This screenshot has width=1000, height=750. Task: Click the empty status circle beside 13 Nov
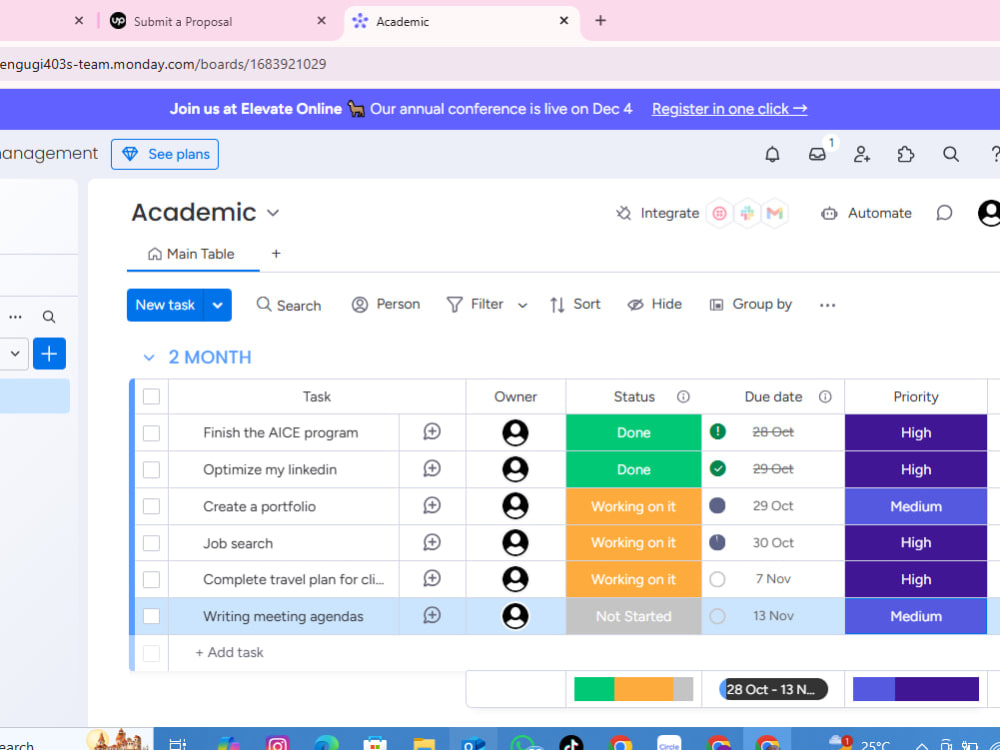[x=717, y=616]
